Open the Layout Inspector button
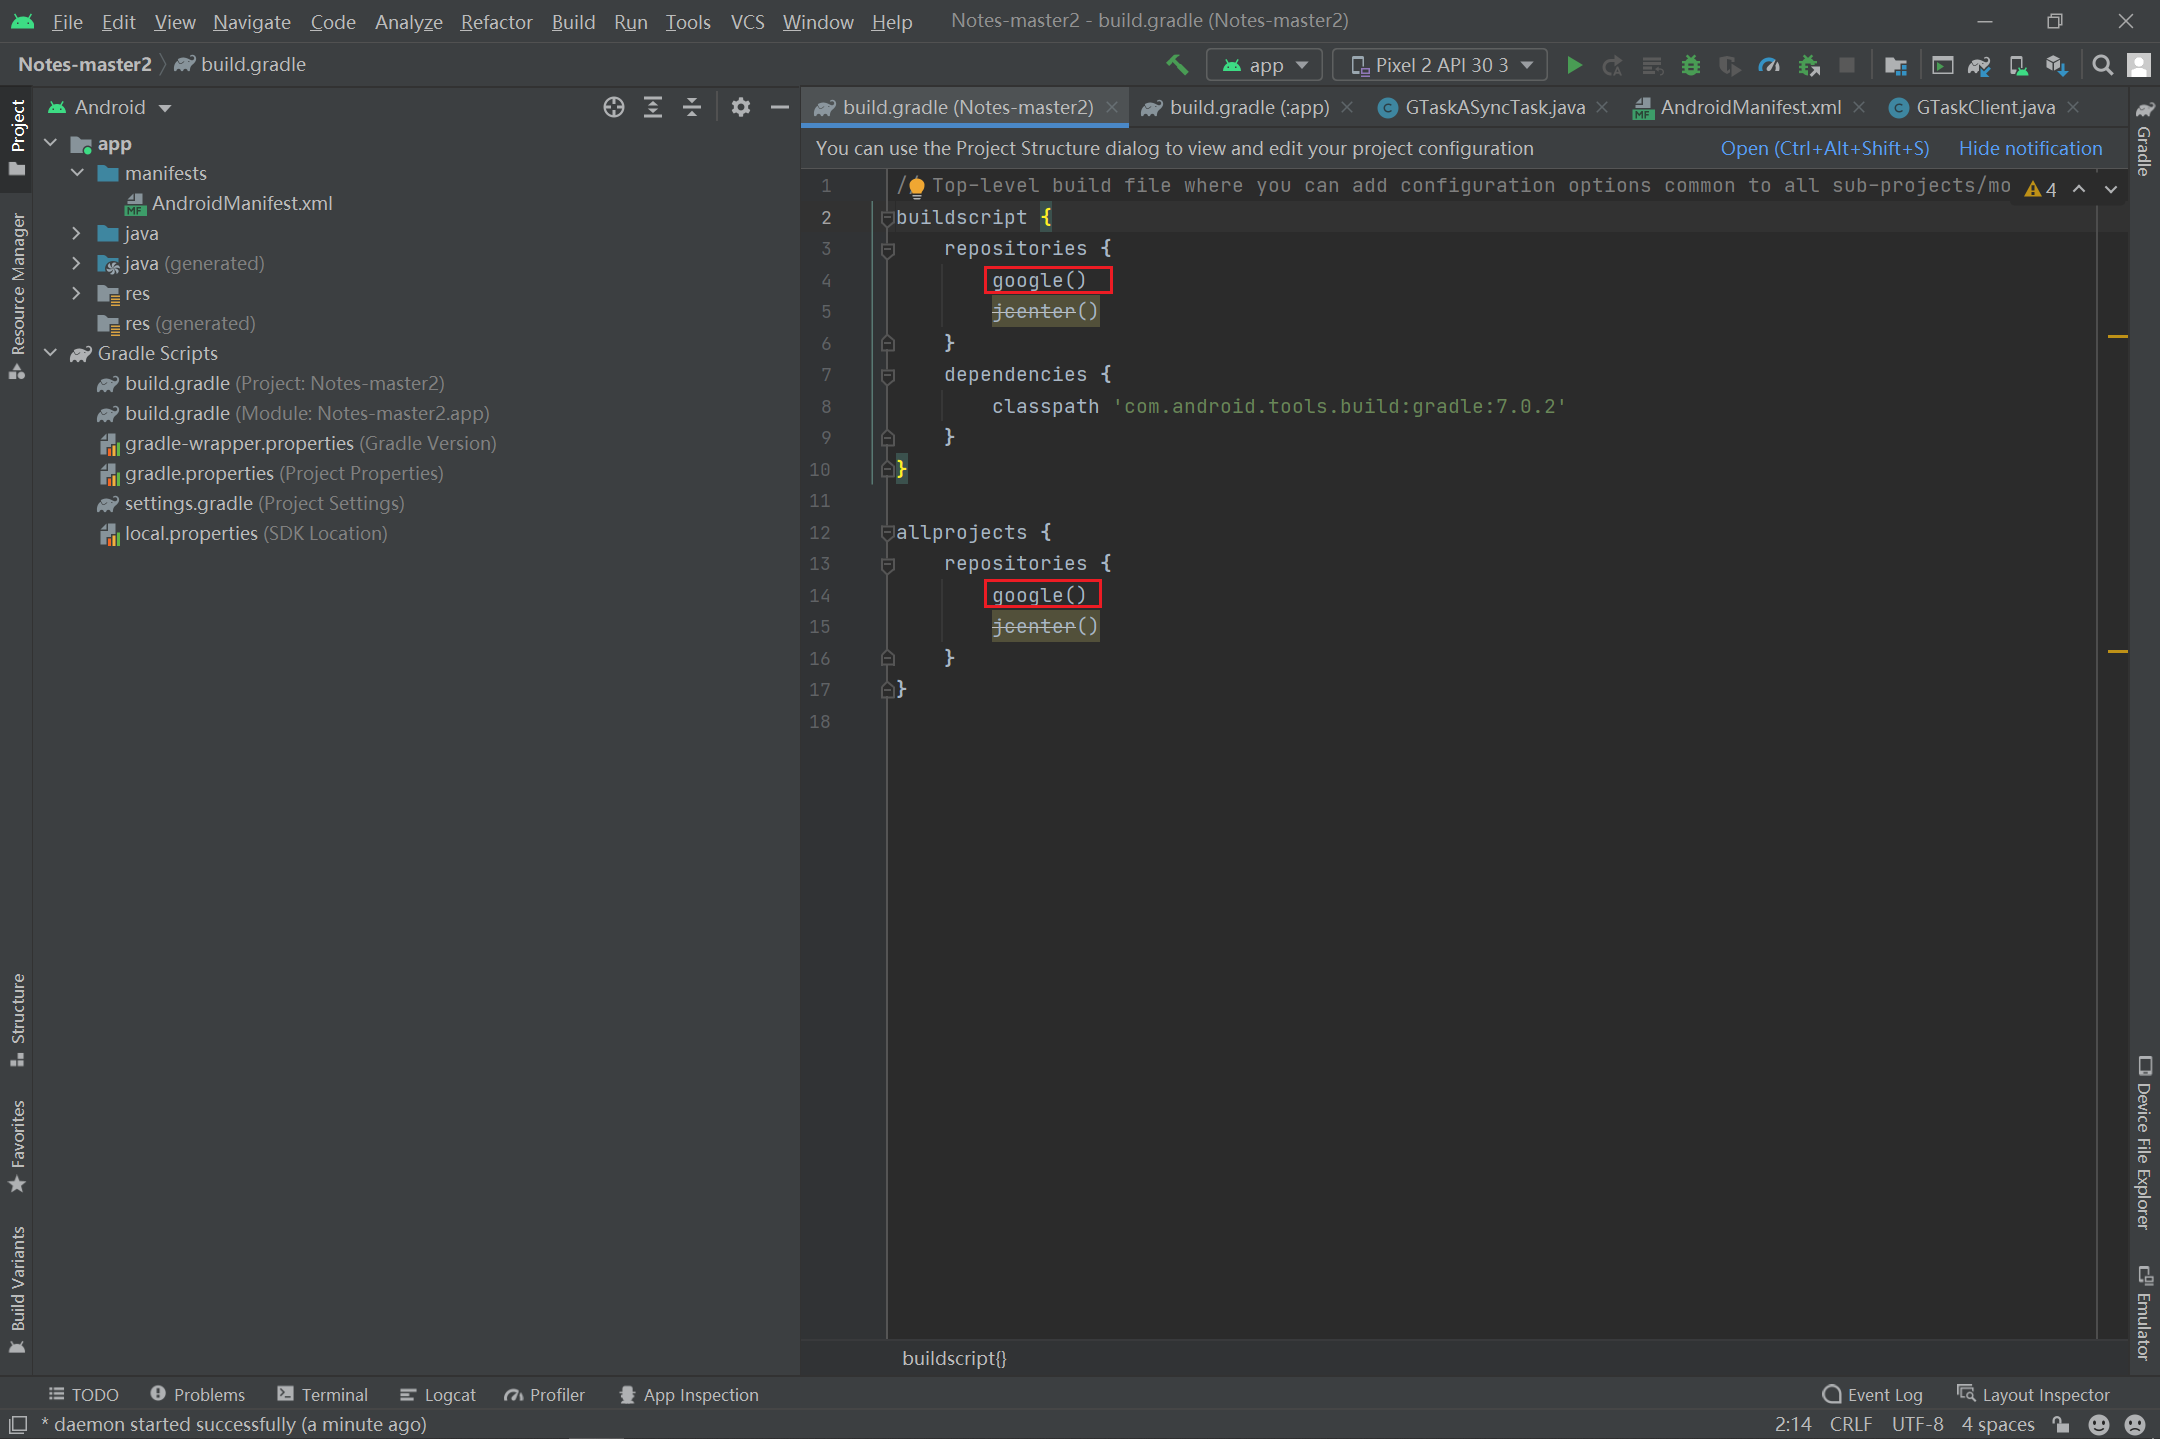This screenshot has height=1439, width=2160. (x=2033, y=1395)
